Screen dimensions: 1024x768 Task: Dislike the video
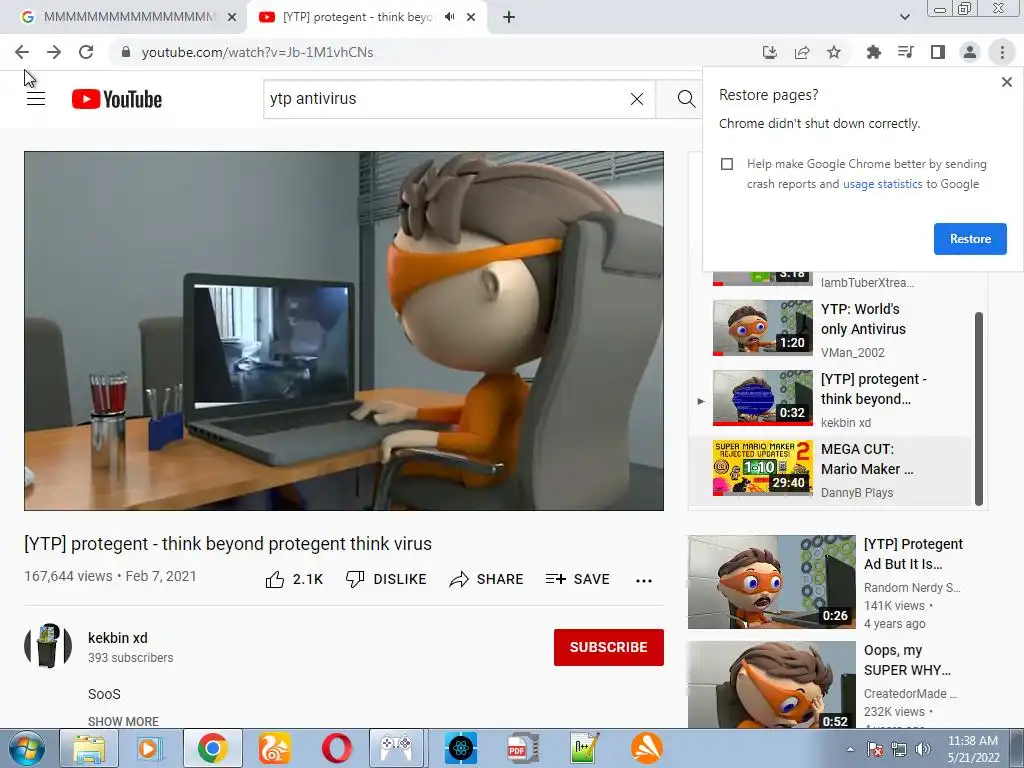(386, 579)
